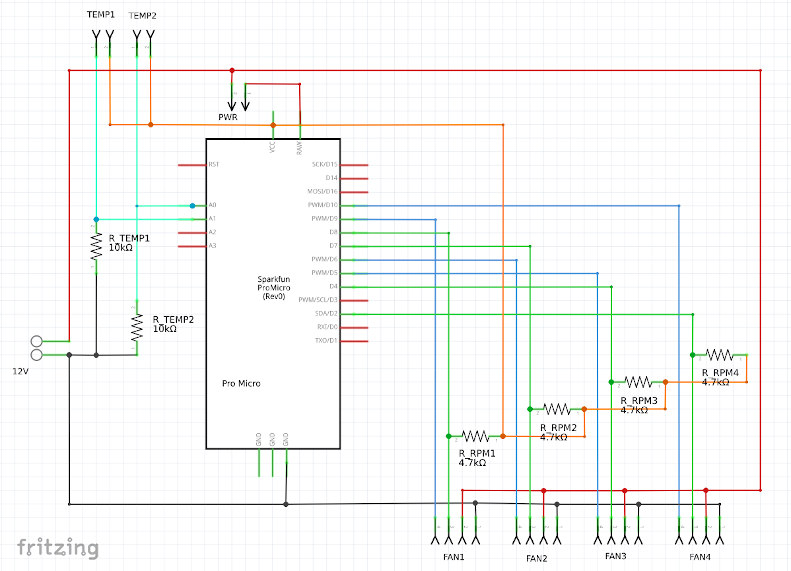Image resolution: width=791 pixels, height=571 pixels.
Task: Click the R_RPM1 label text
Action: [x=477, y=453]
